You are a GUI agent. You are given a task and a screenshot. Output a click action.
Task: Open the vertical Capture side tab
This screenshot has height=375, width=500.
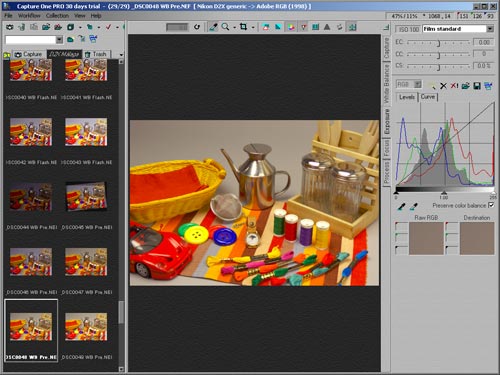tap(386, 48)
